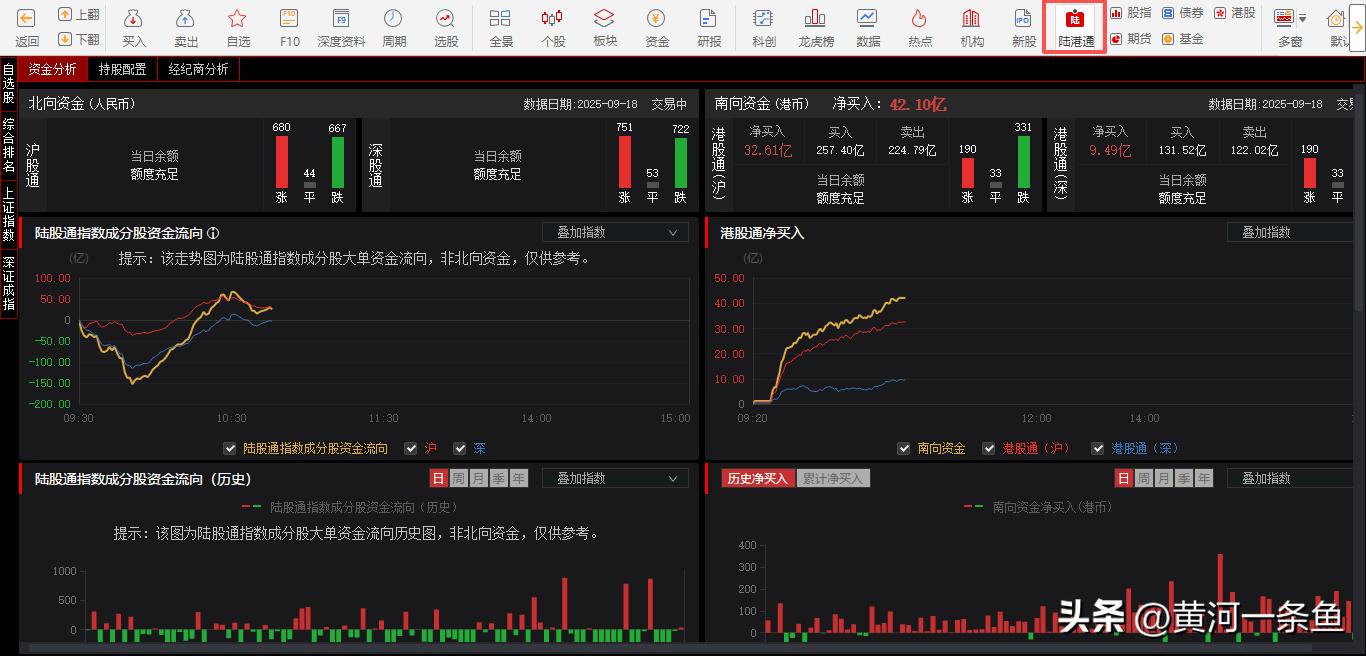1366x656 pixels.
Task: Click the 累计净买入 button
Action: point(835,478)
